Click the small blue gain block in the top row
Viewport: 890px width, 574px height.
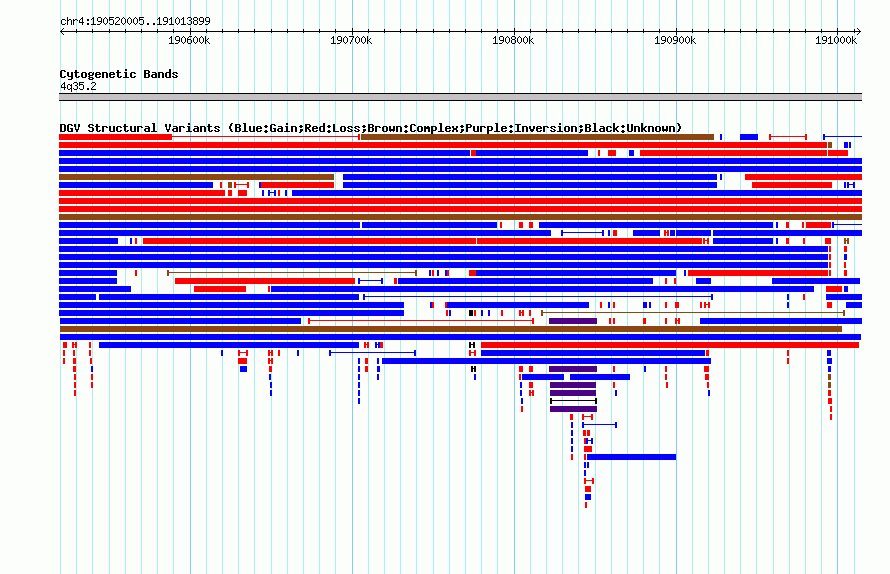(x=749, y=137)
